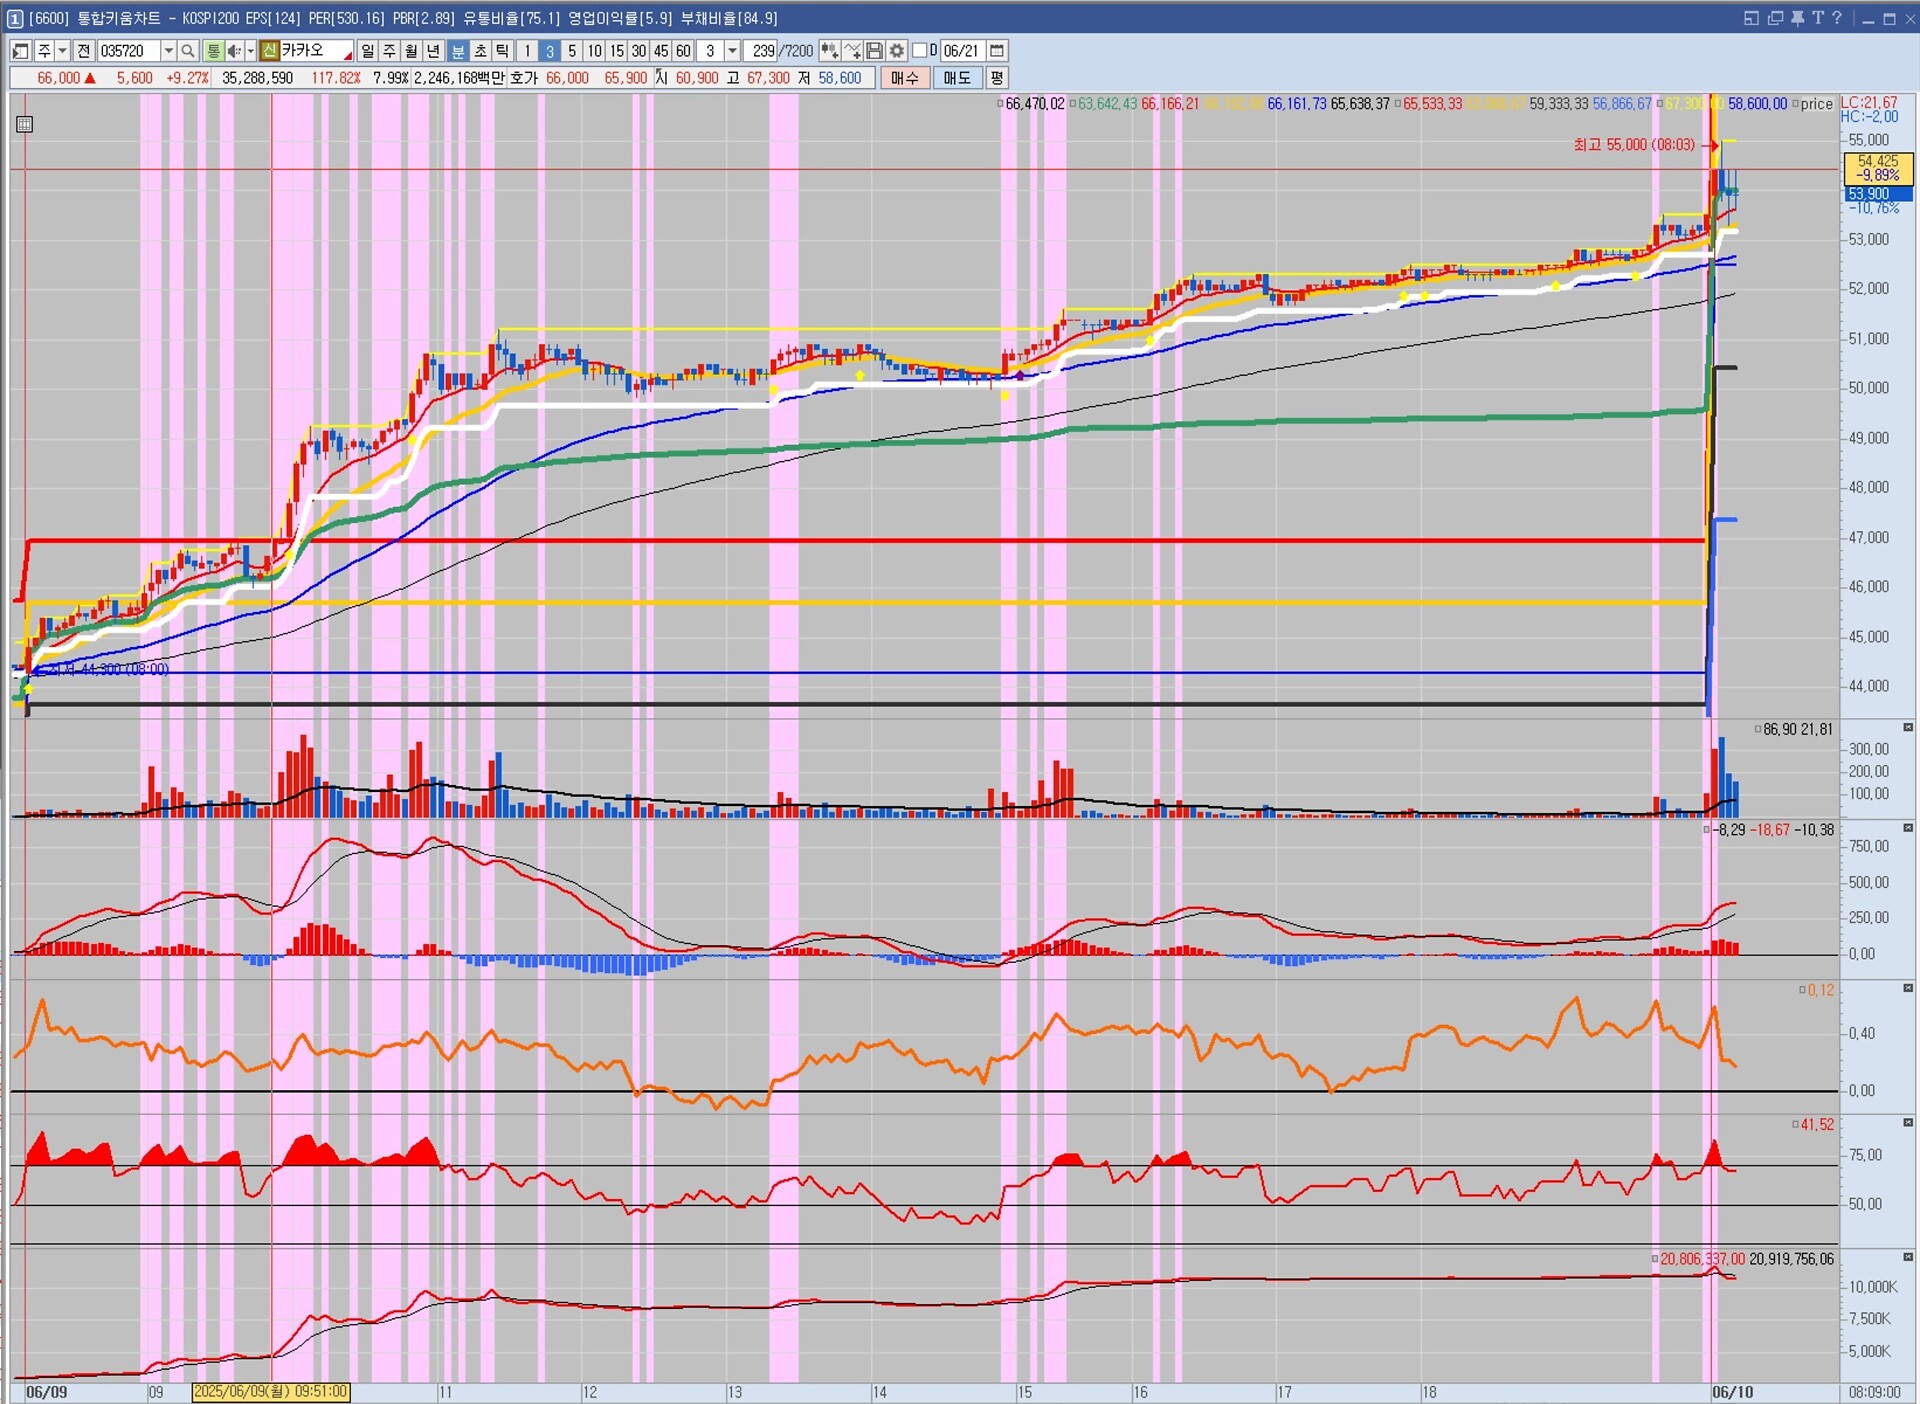Expand the 주 market type dropdown
Screen dimensions: 1920x1404
point(62,51)
